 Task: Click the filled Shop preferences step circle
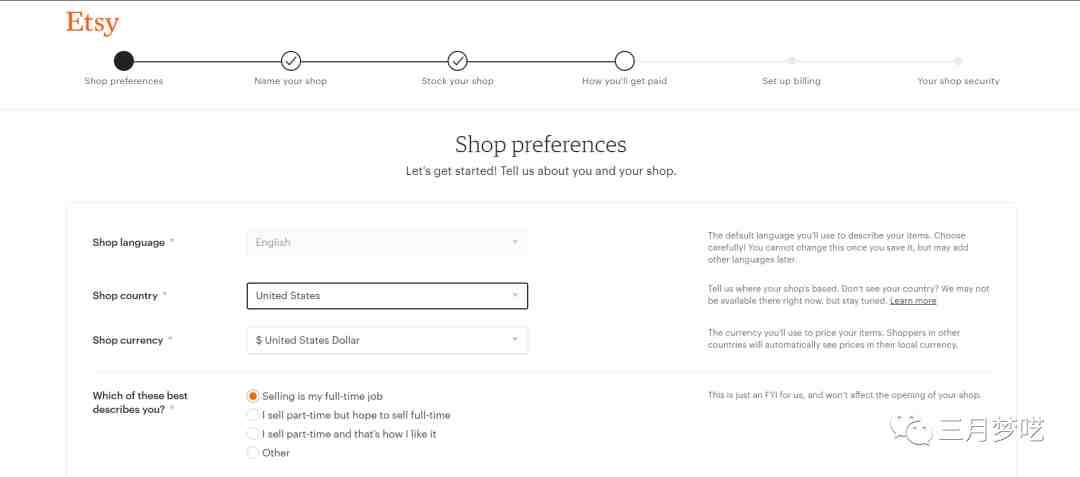123,61
